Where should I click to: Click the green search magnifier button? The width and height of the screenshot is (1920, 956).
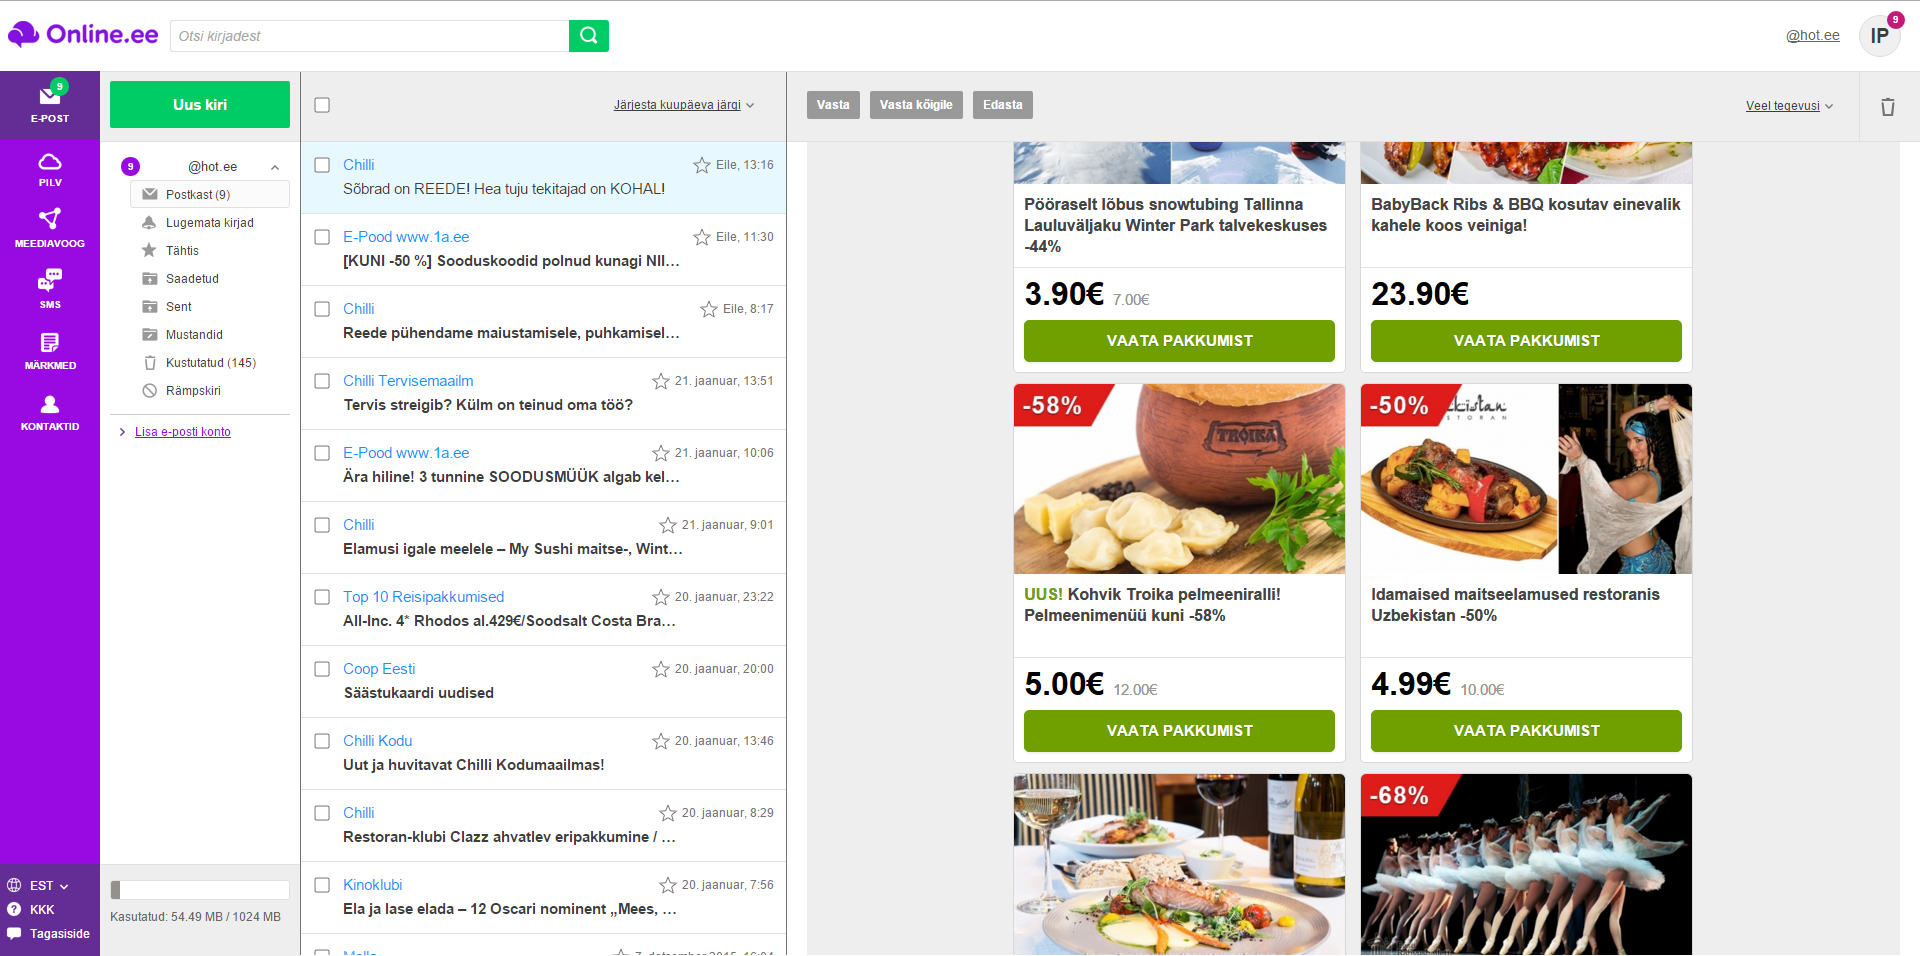(589, 36)
